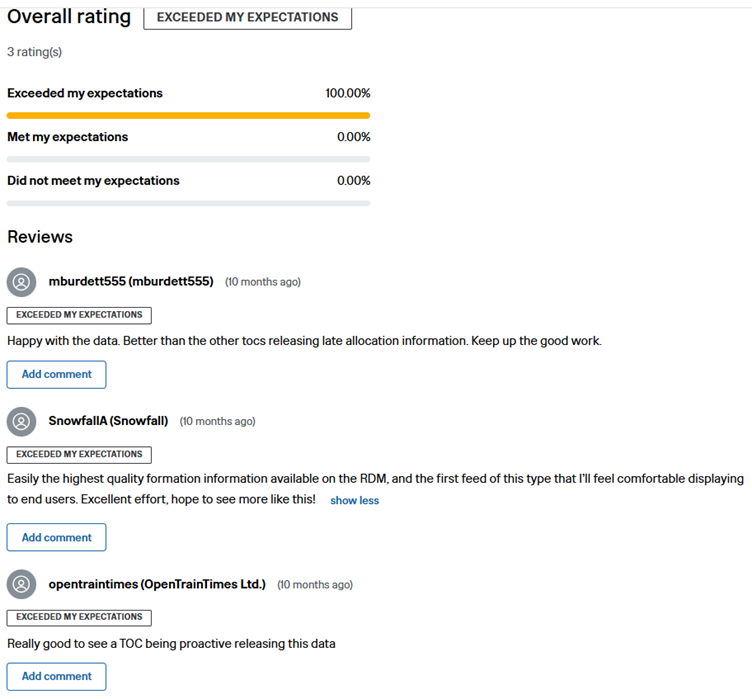Click SnowfallA's user avatar icon
752x699 pixels.
pos(21,422)
